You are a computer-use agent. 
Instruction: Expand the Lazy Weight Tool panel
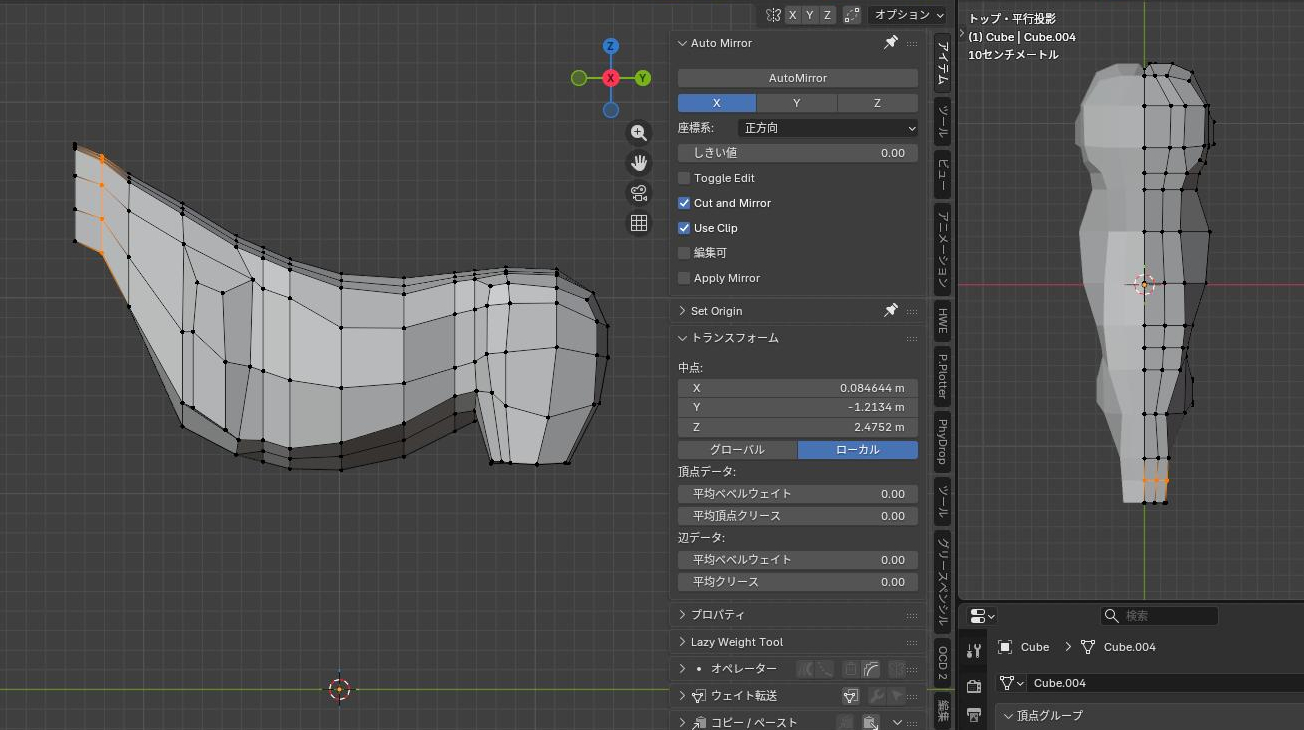pyautogui.click(x=737, y=642)
